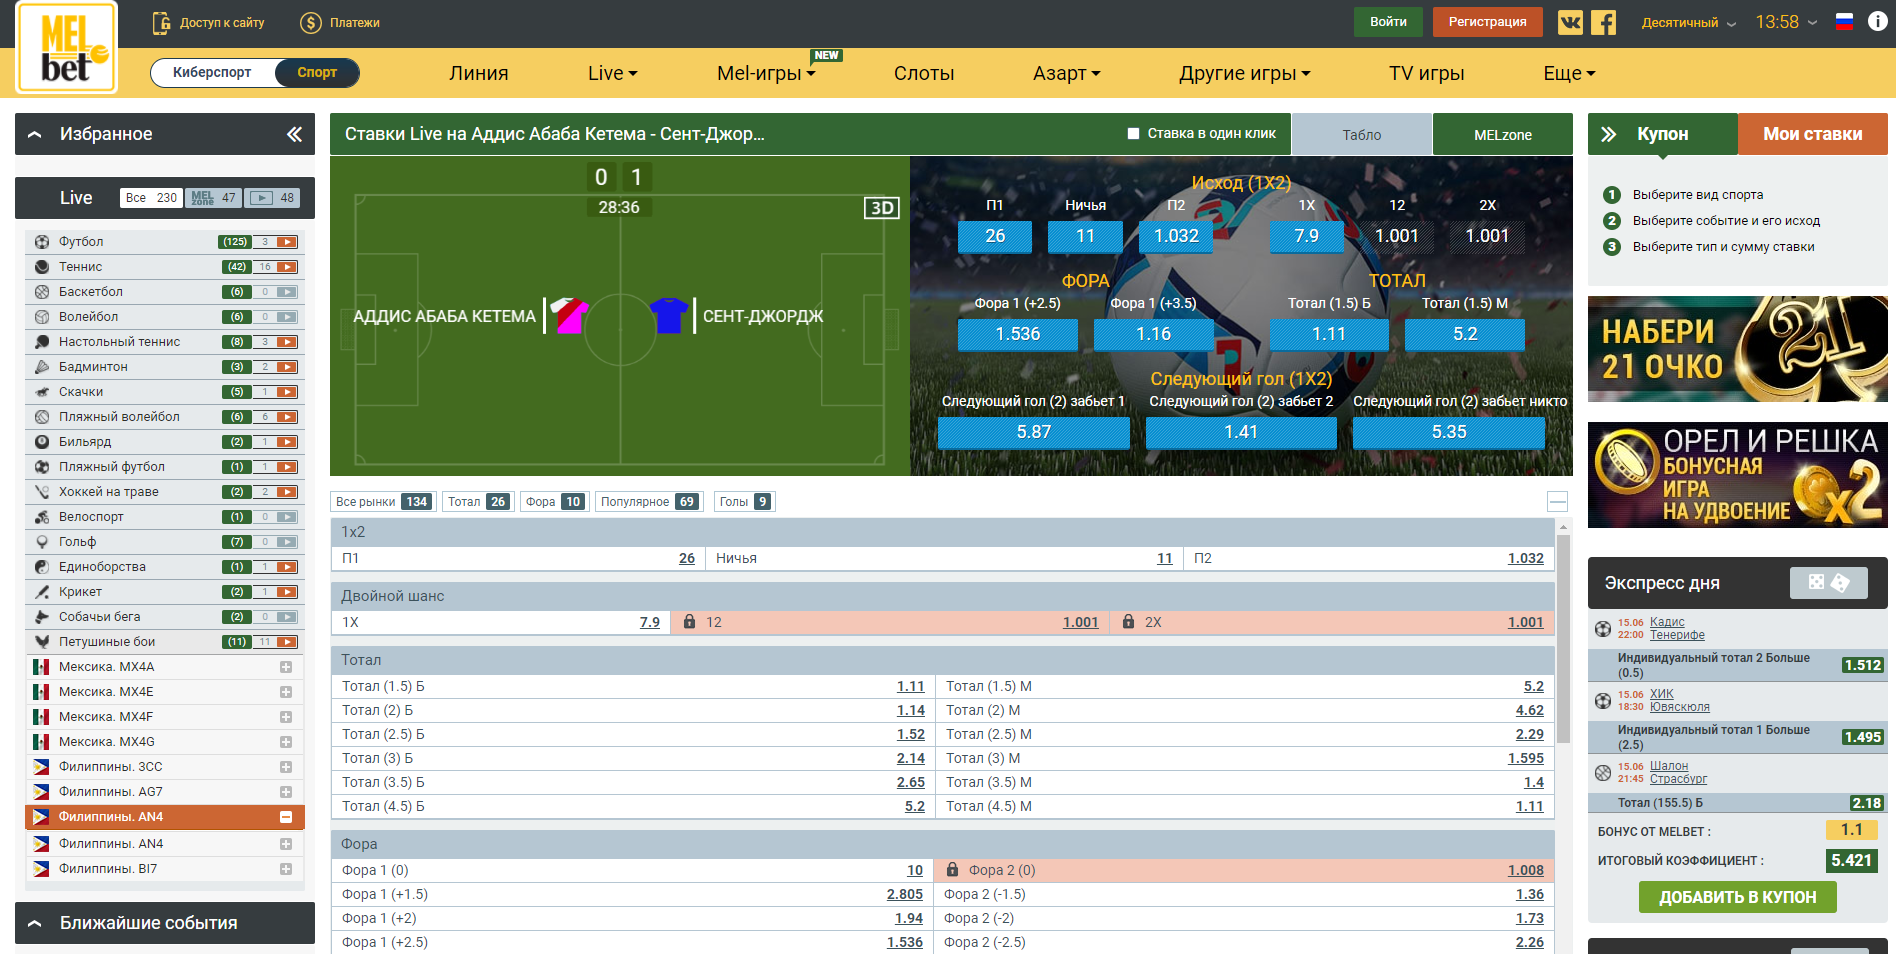Click the markets list vertical scrollbar

1563,640
